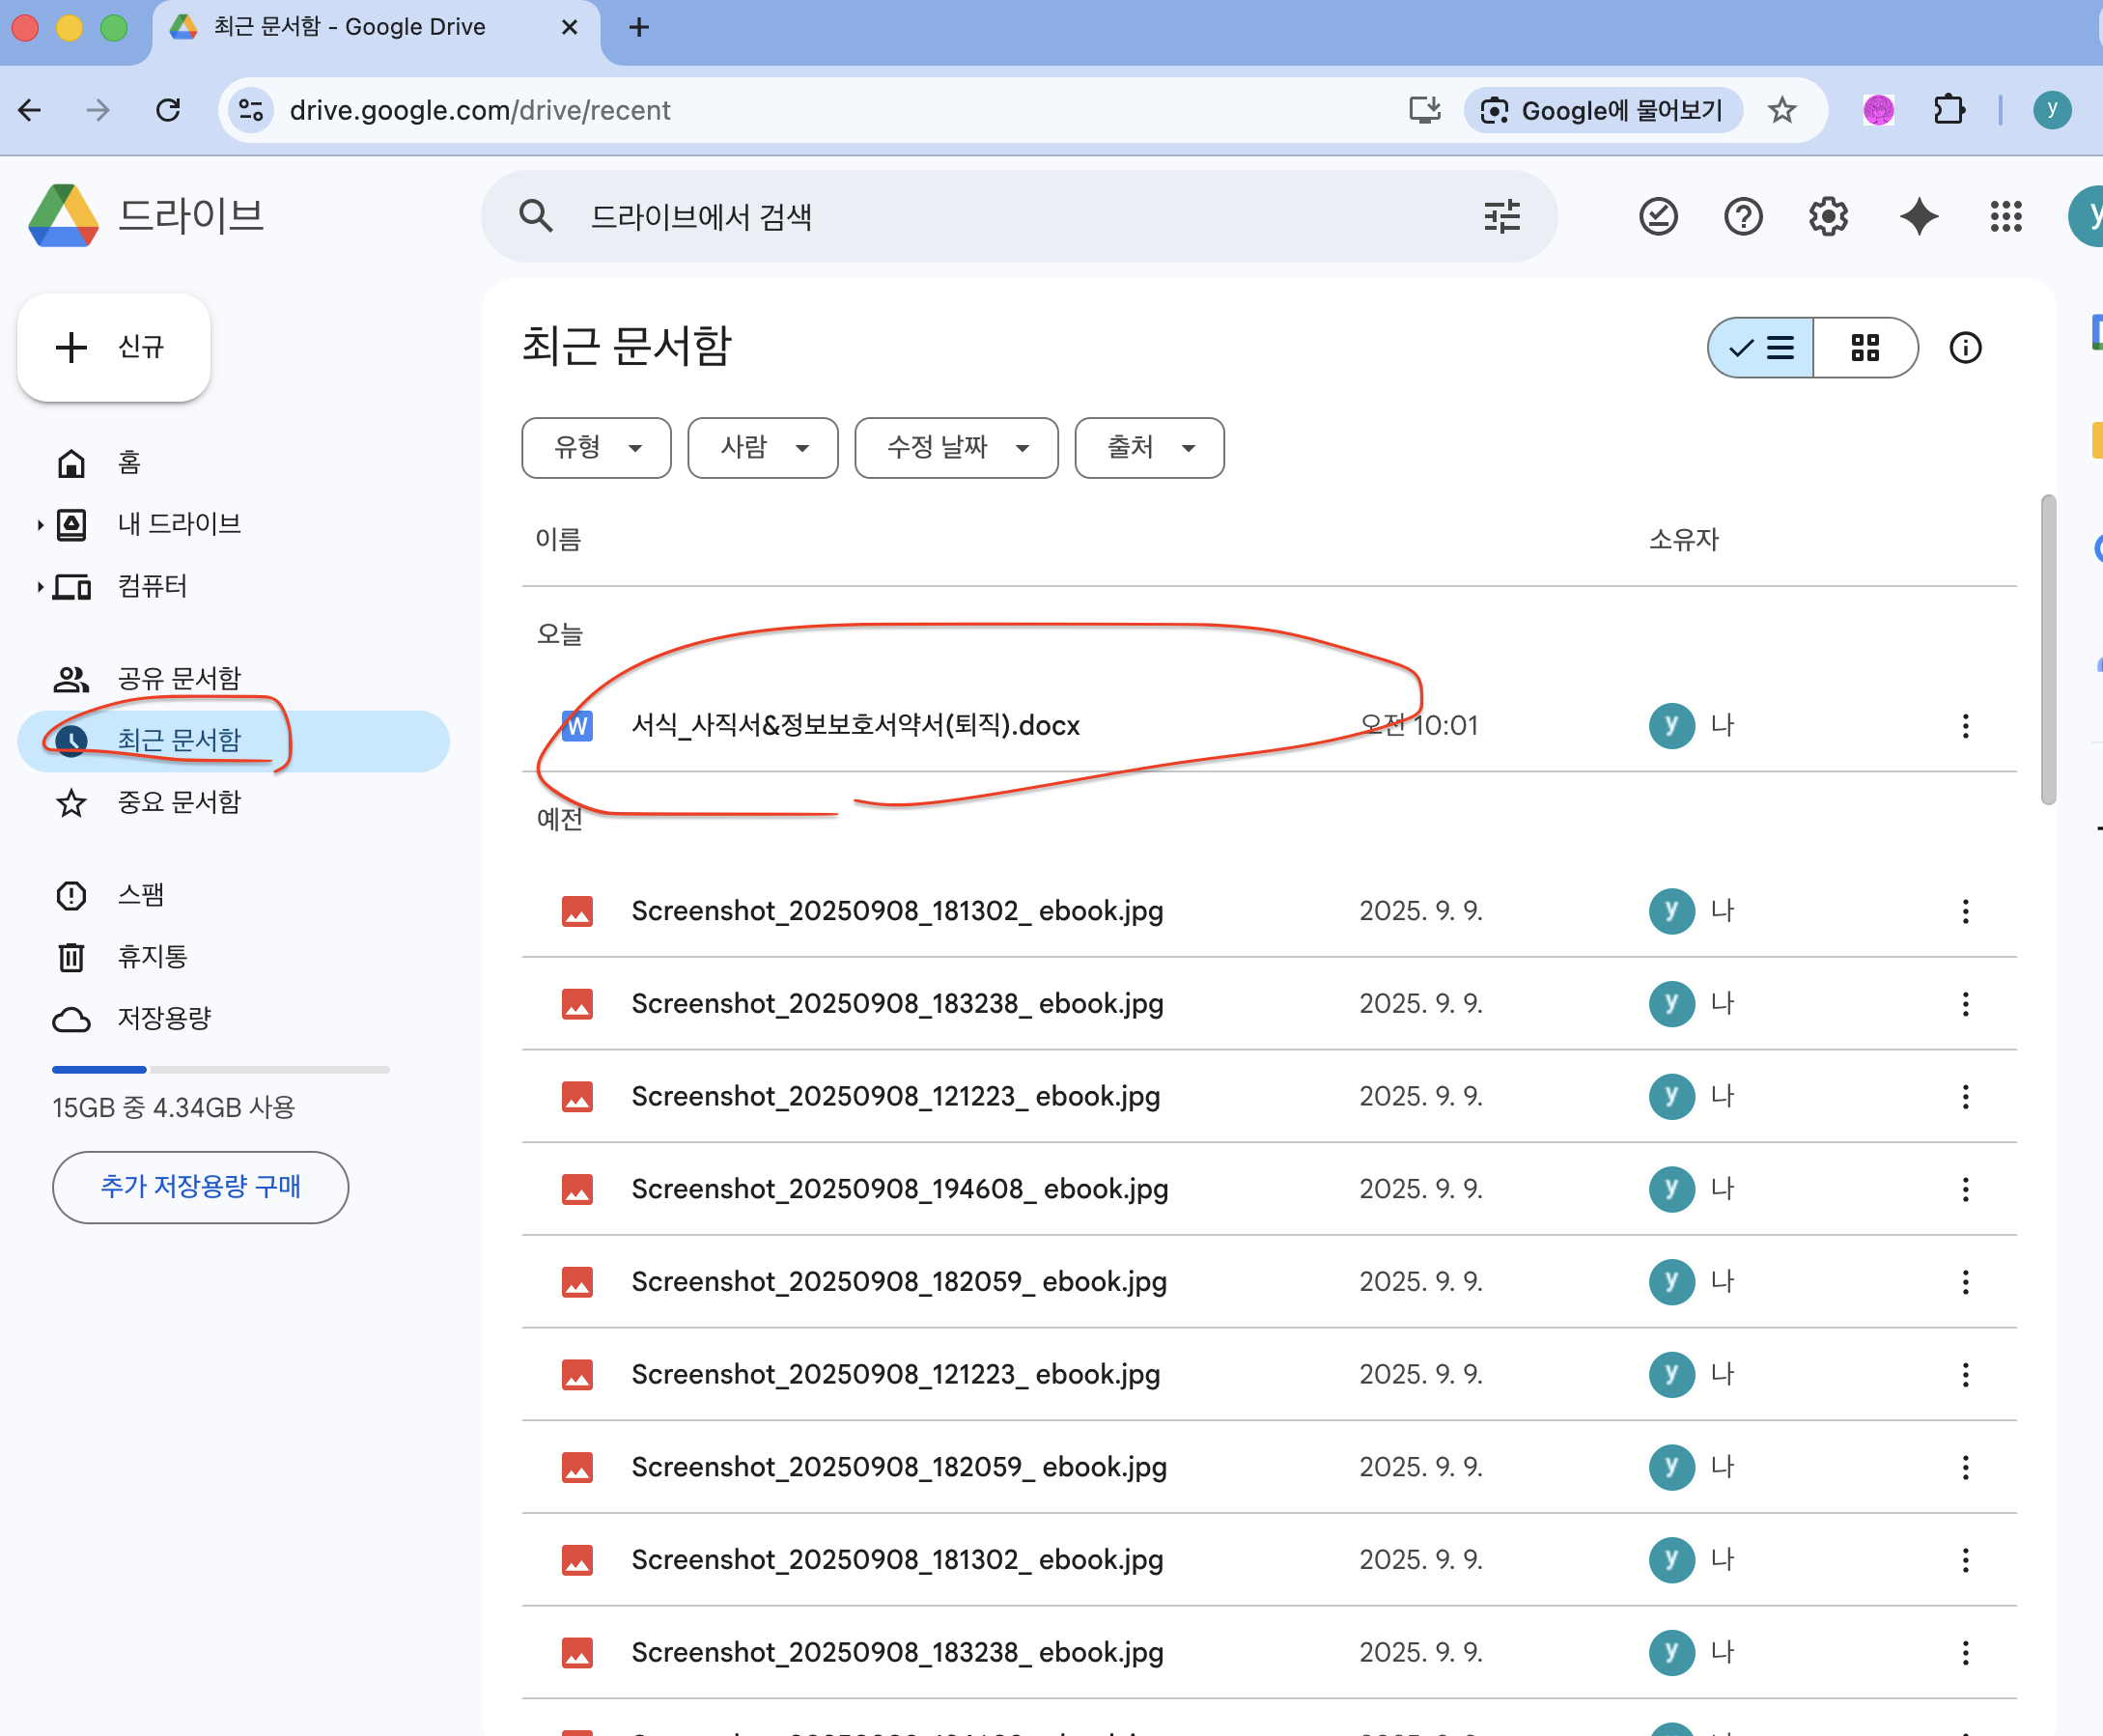Screen dimensions: 2103x1736
Task: Open the 유형 filter dropdown
Action: (597, 448)
